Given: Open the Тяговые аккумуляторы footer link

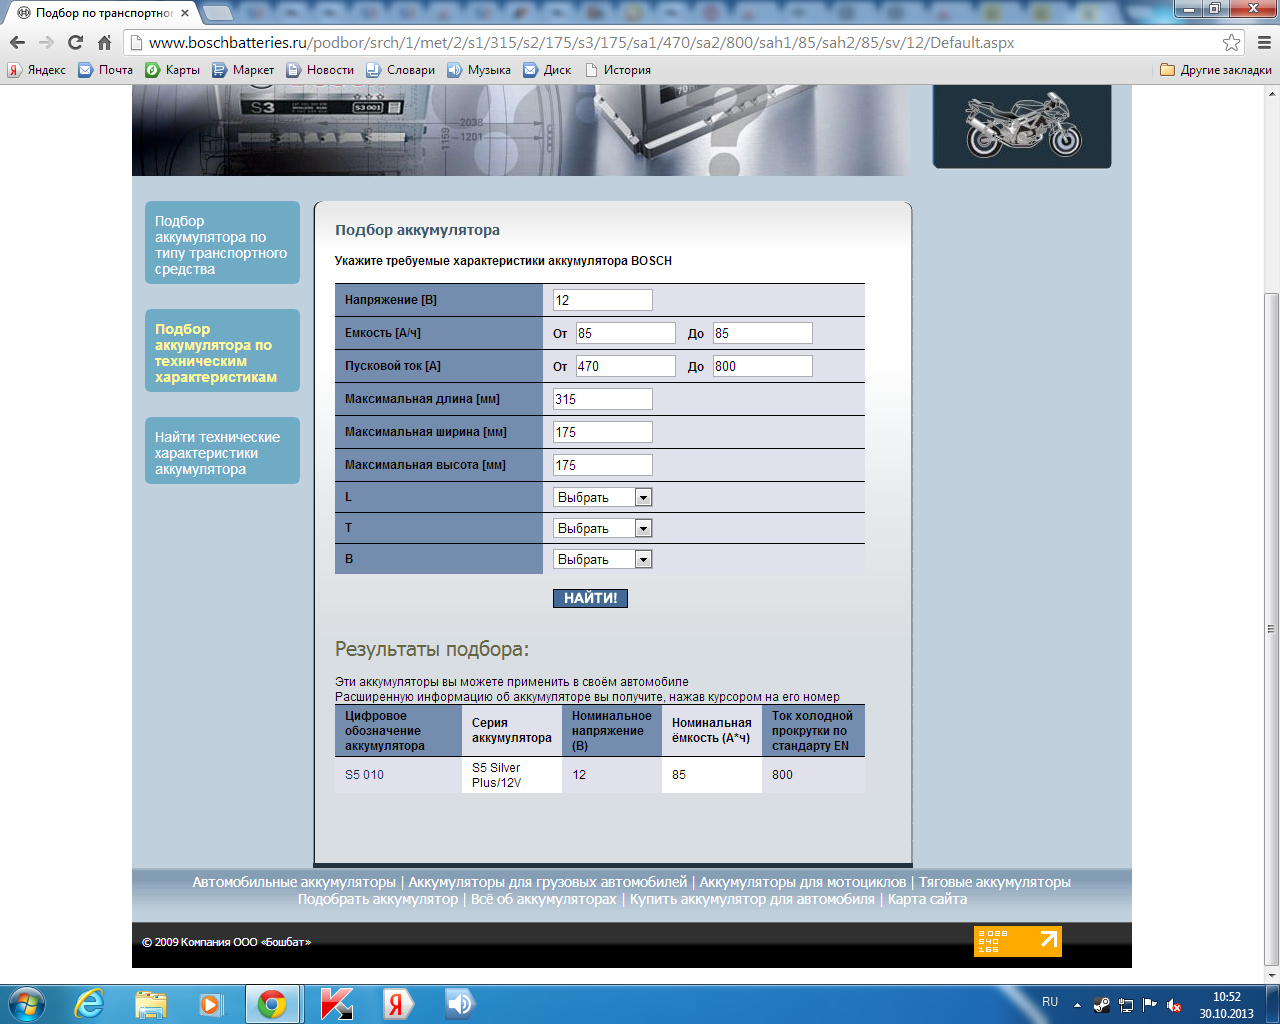Looking at the screenshot, I should click(x=995, y=882).
